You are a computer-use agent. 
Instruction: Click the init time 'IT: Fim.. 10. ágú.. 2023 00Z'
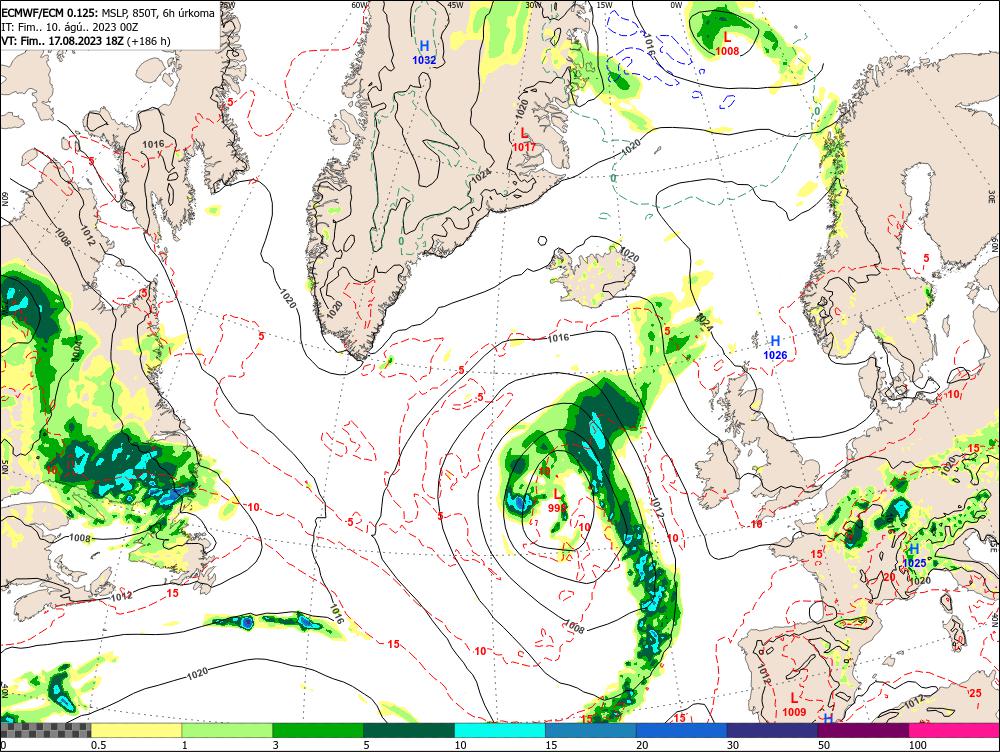(70, 27)
